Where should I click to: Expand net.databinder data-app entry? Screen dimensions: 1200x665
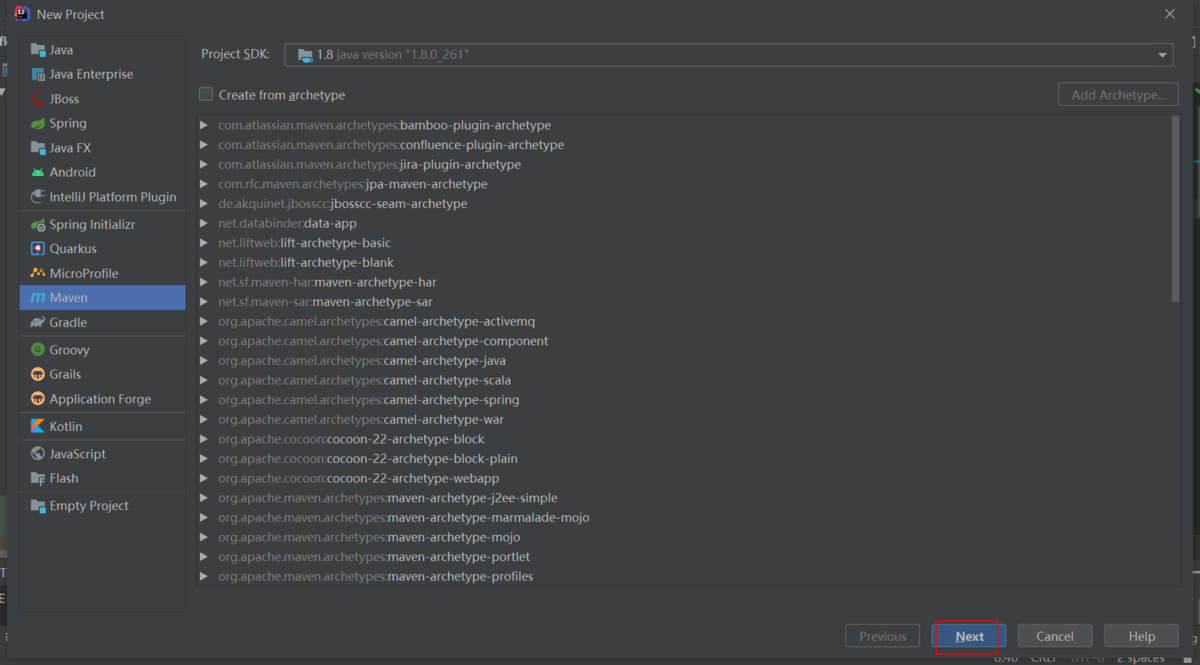[x=204, y=223]
